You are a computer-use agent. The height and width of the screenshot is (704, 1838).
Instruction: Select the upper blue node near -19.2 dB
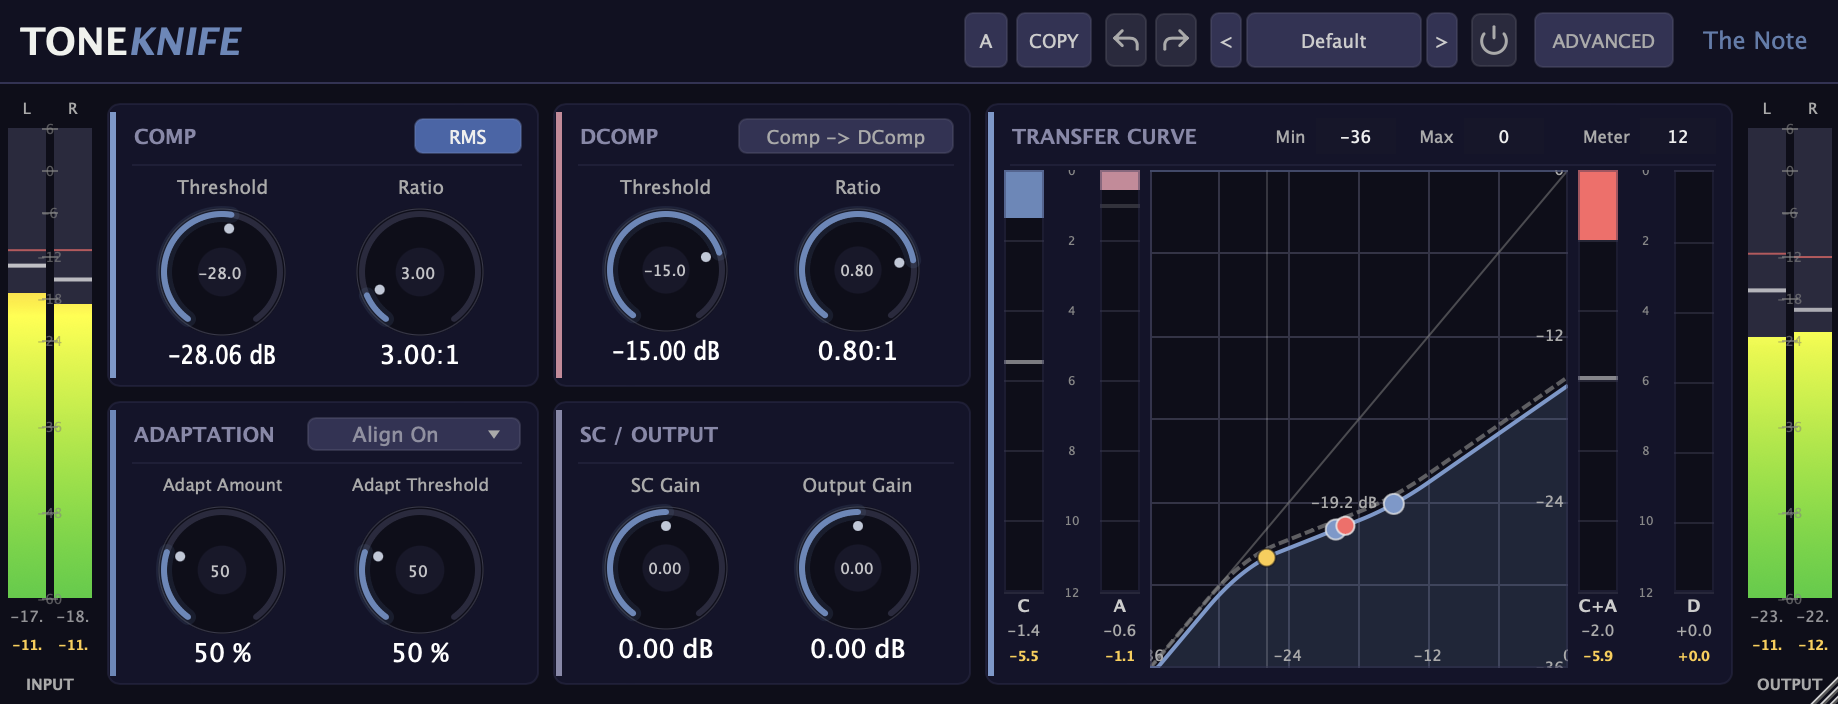(1394, 503)
